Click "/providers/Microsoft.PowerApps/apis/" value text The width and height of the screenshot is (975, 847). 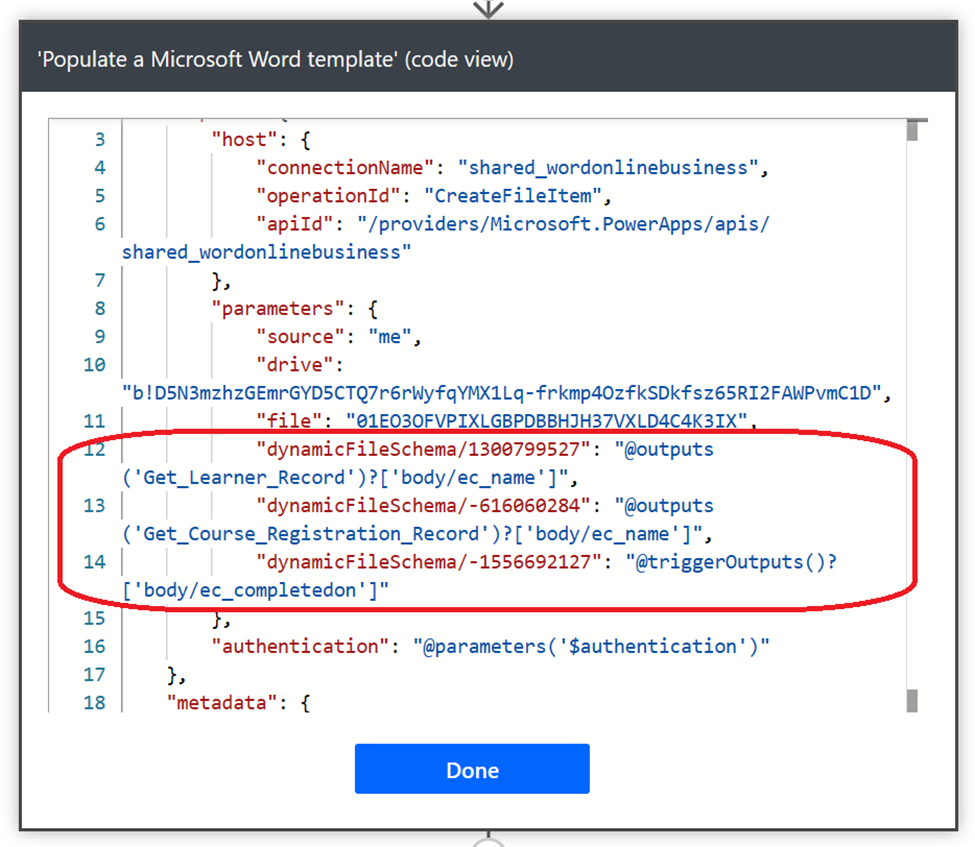click(x=563, y=224)
